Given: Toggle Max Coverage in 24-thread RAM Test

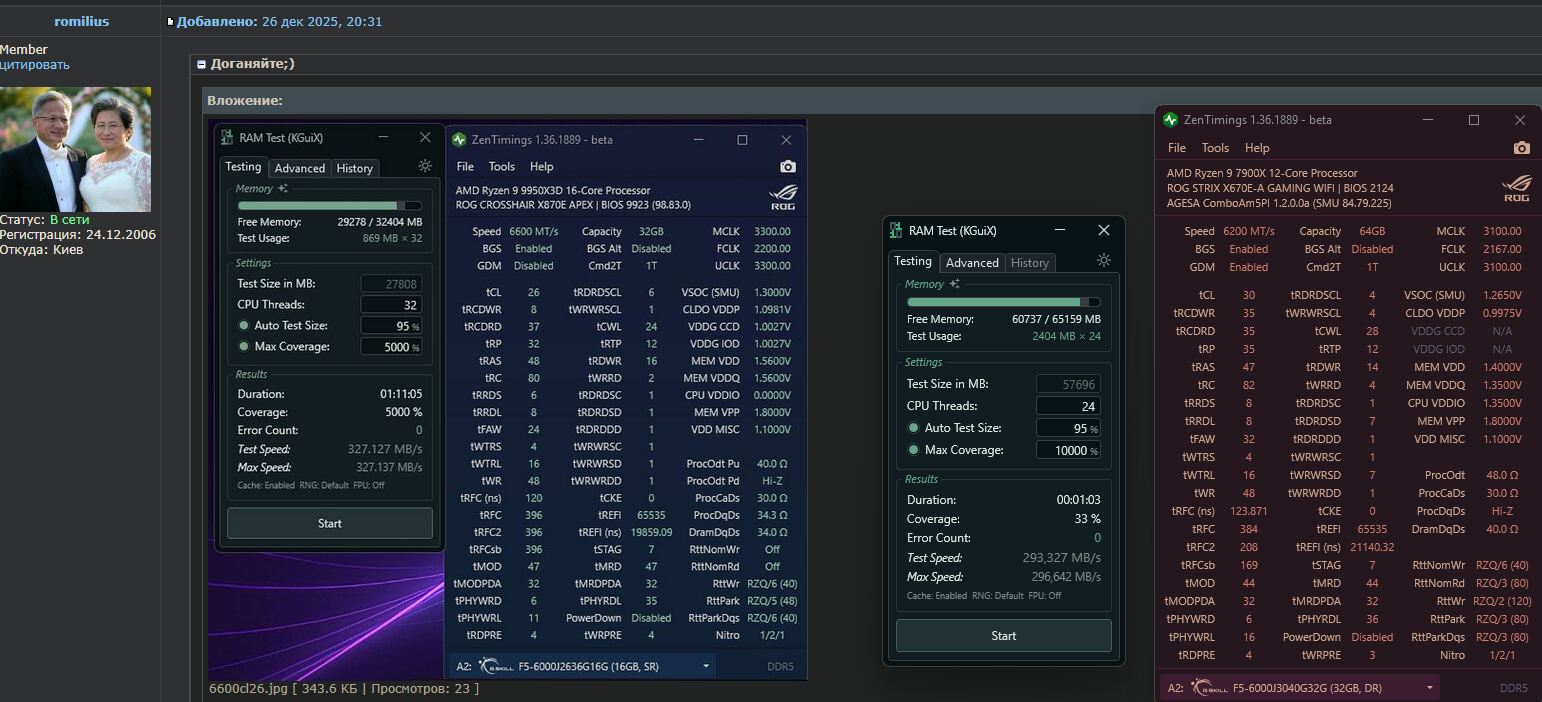Looking at the screenshot, I should (913, 450).
